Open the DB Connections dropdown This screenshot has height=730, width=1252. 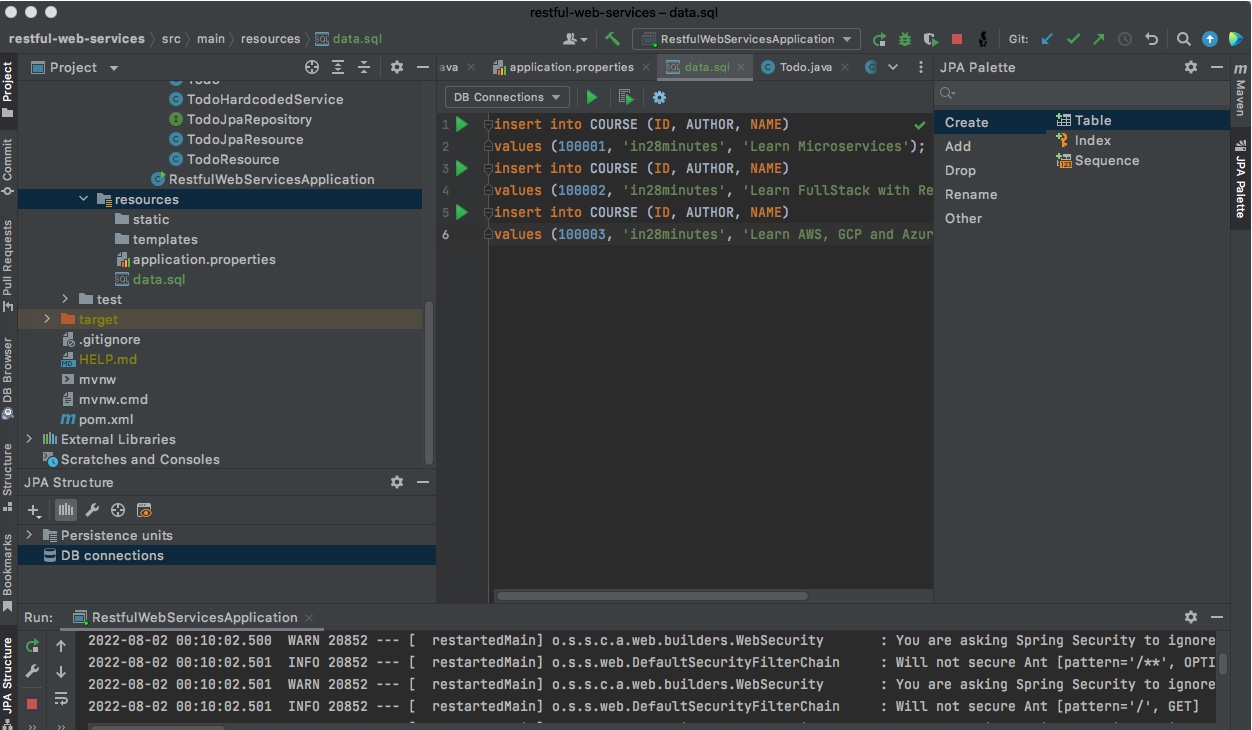507,97
